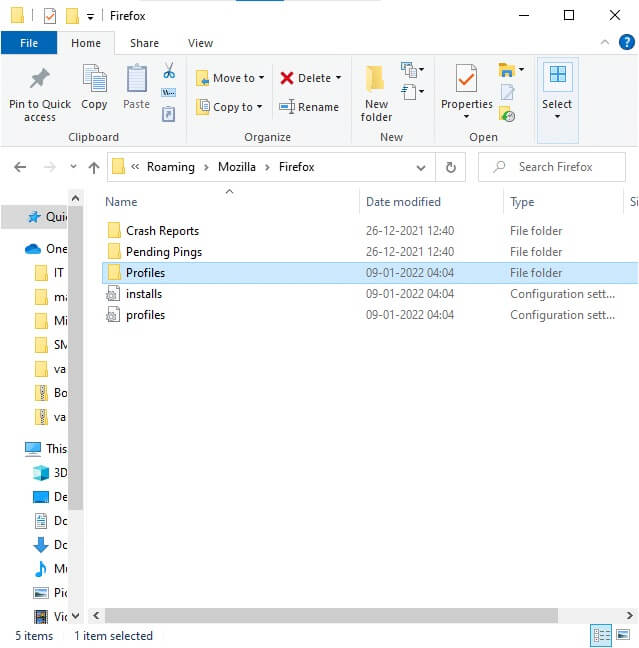Open Customize Quick Access Toolbar dropdown
This screenshot has width=639, height=648.
point(90,17)
